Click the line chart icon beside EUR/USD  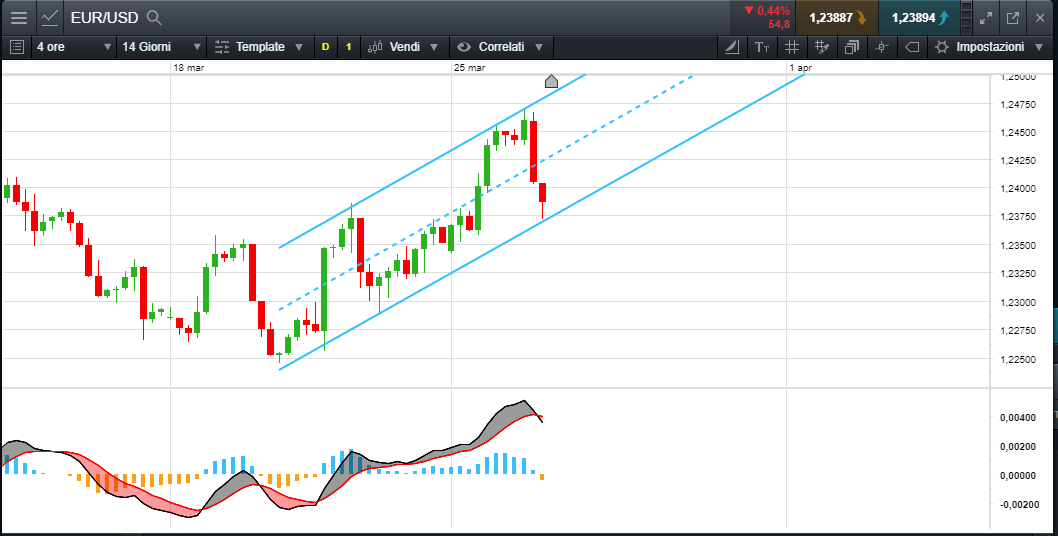click(49, 18)
